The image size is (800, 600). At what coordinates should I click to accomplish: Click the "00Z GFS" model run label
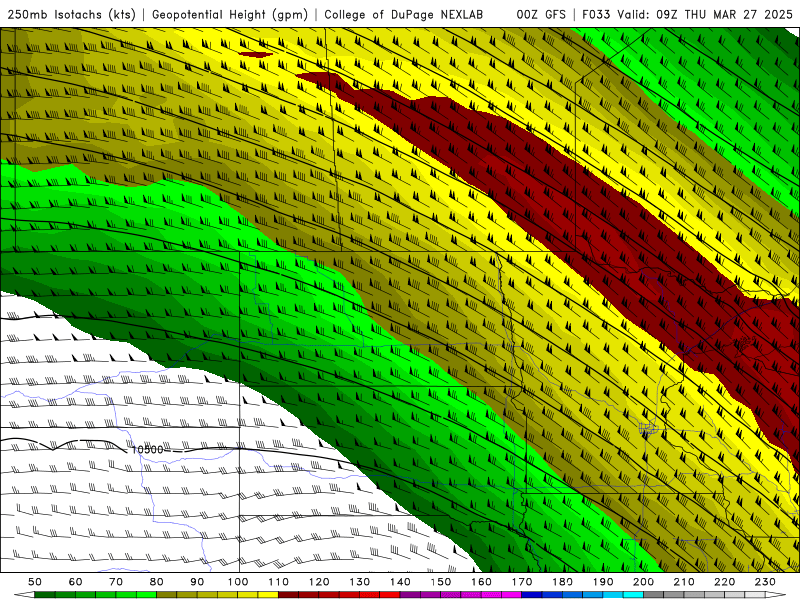(x=541, y=14)
